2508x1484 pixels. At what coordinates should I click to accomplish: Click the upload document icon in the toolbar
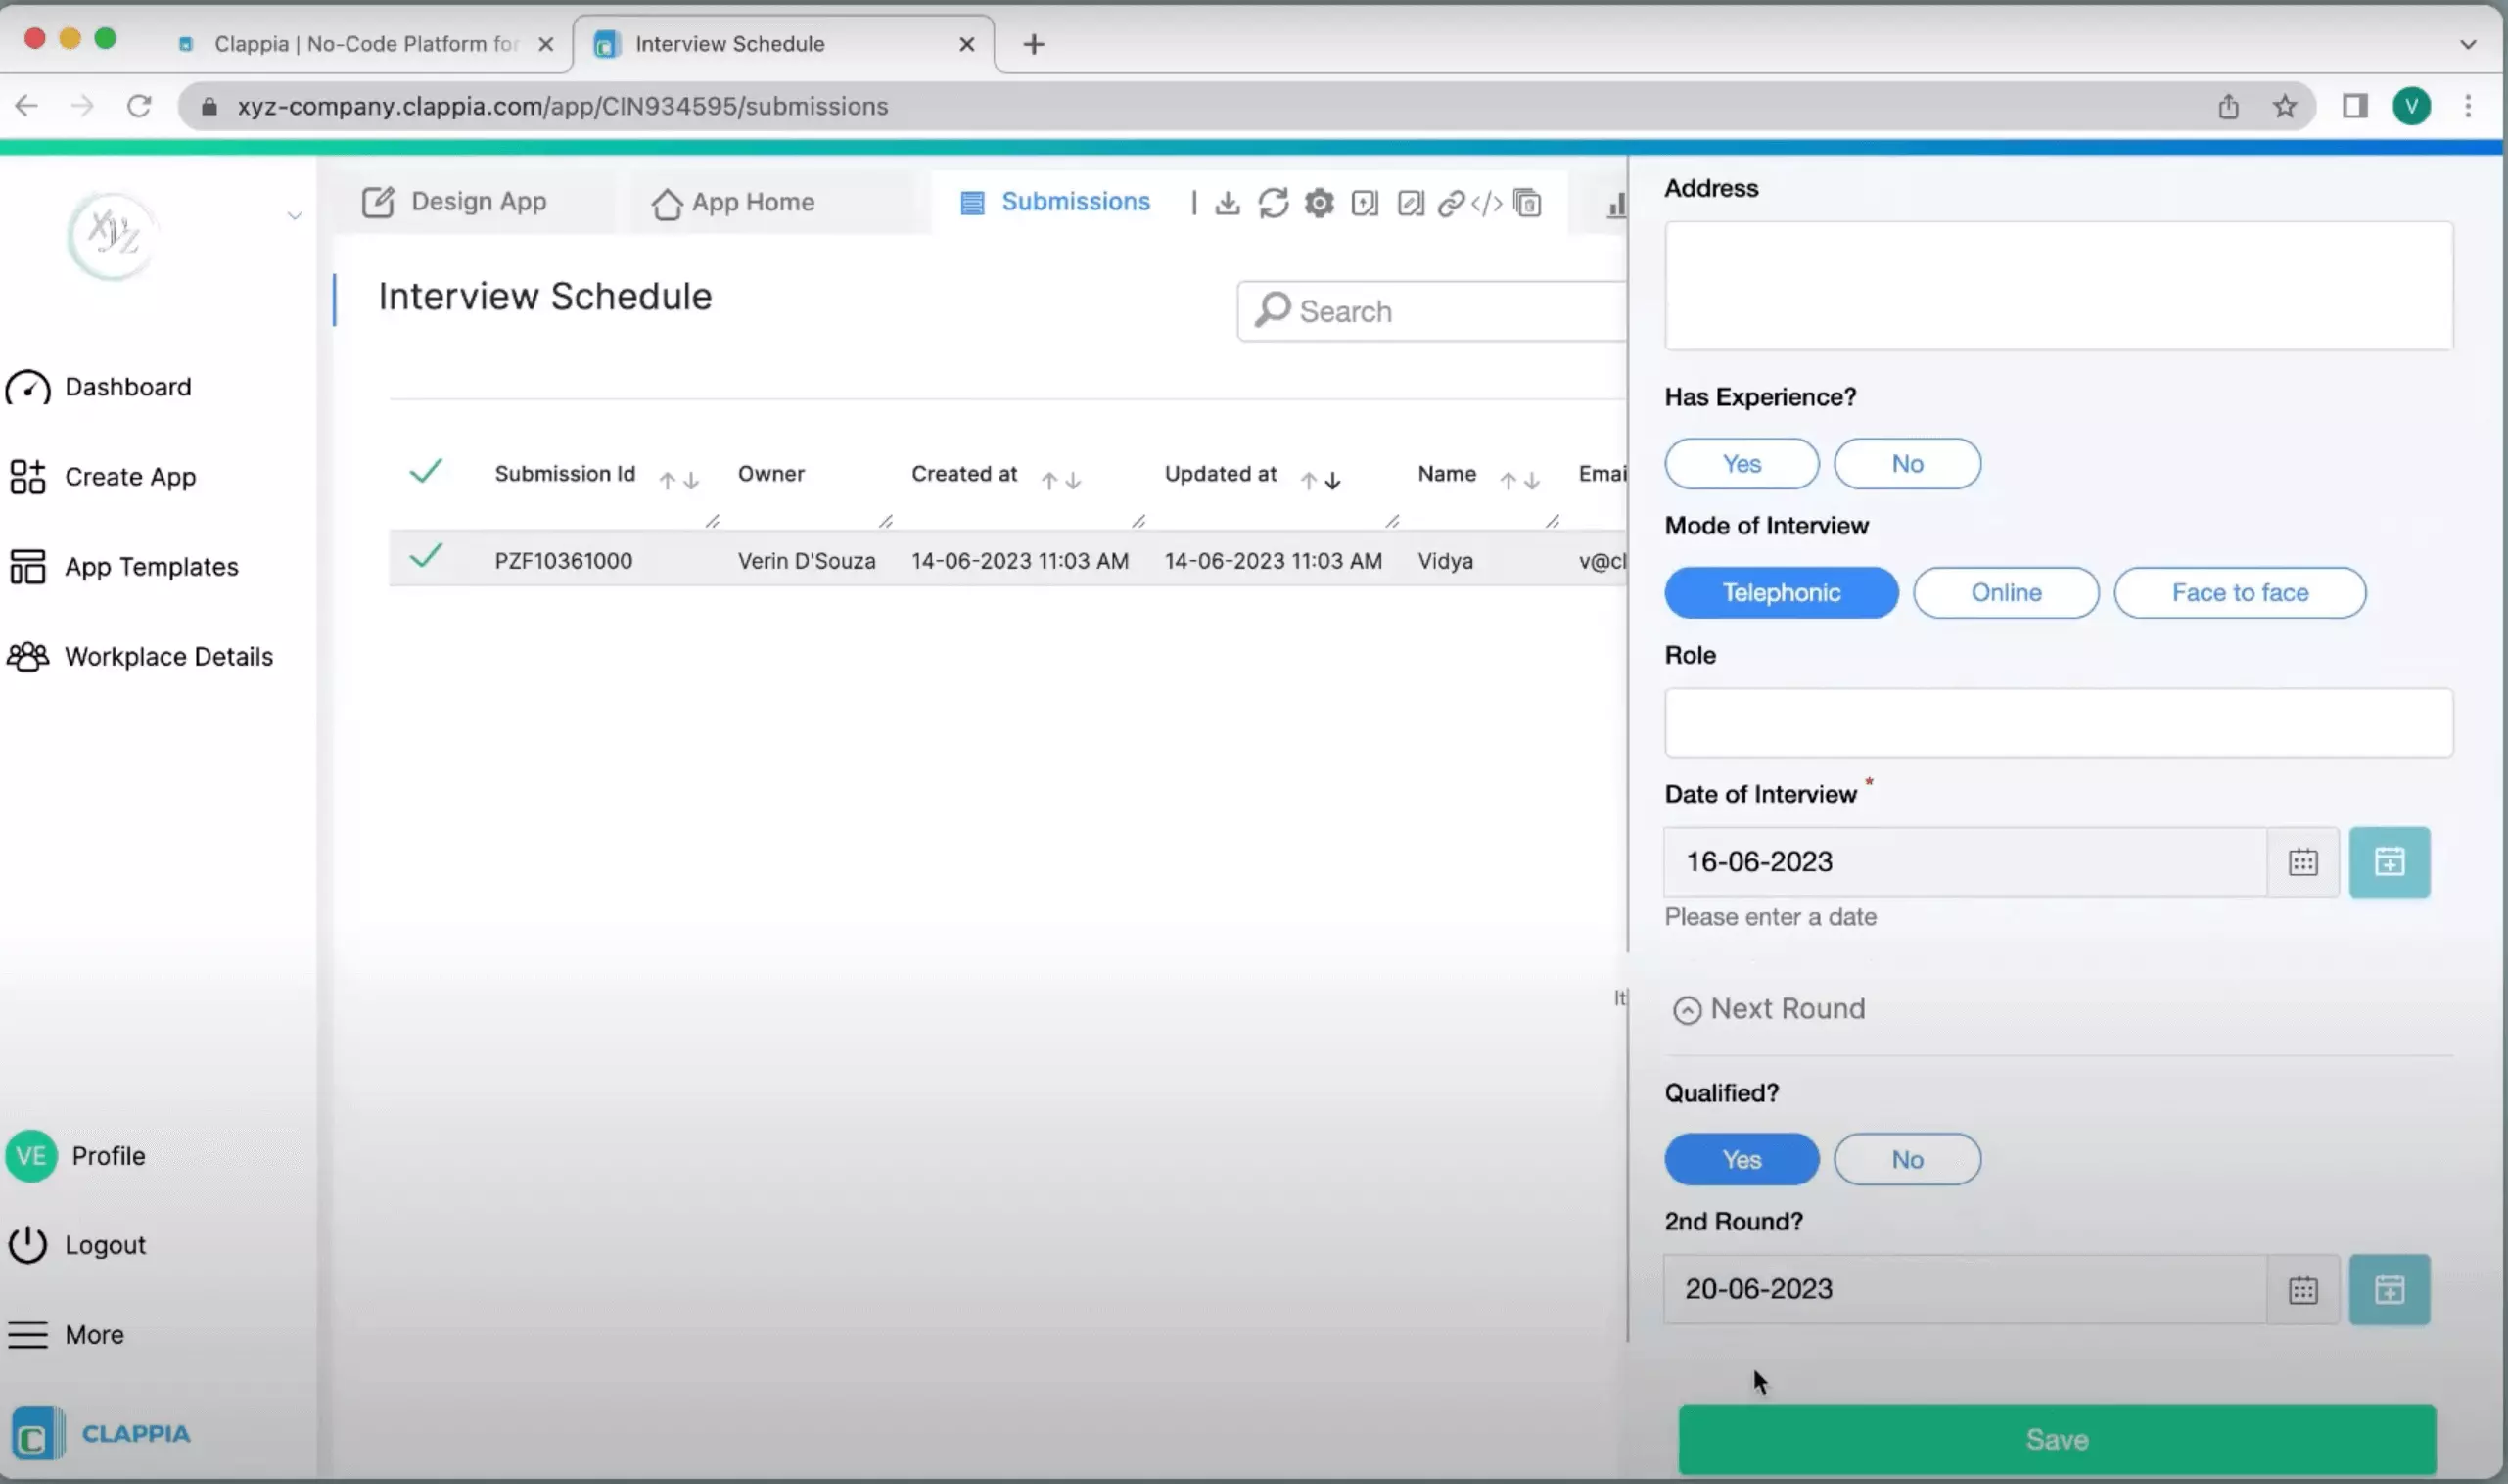1365,203
